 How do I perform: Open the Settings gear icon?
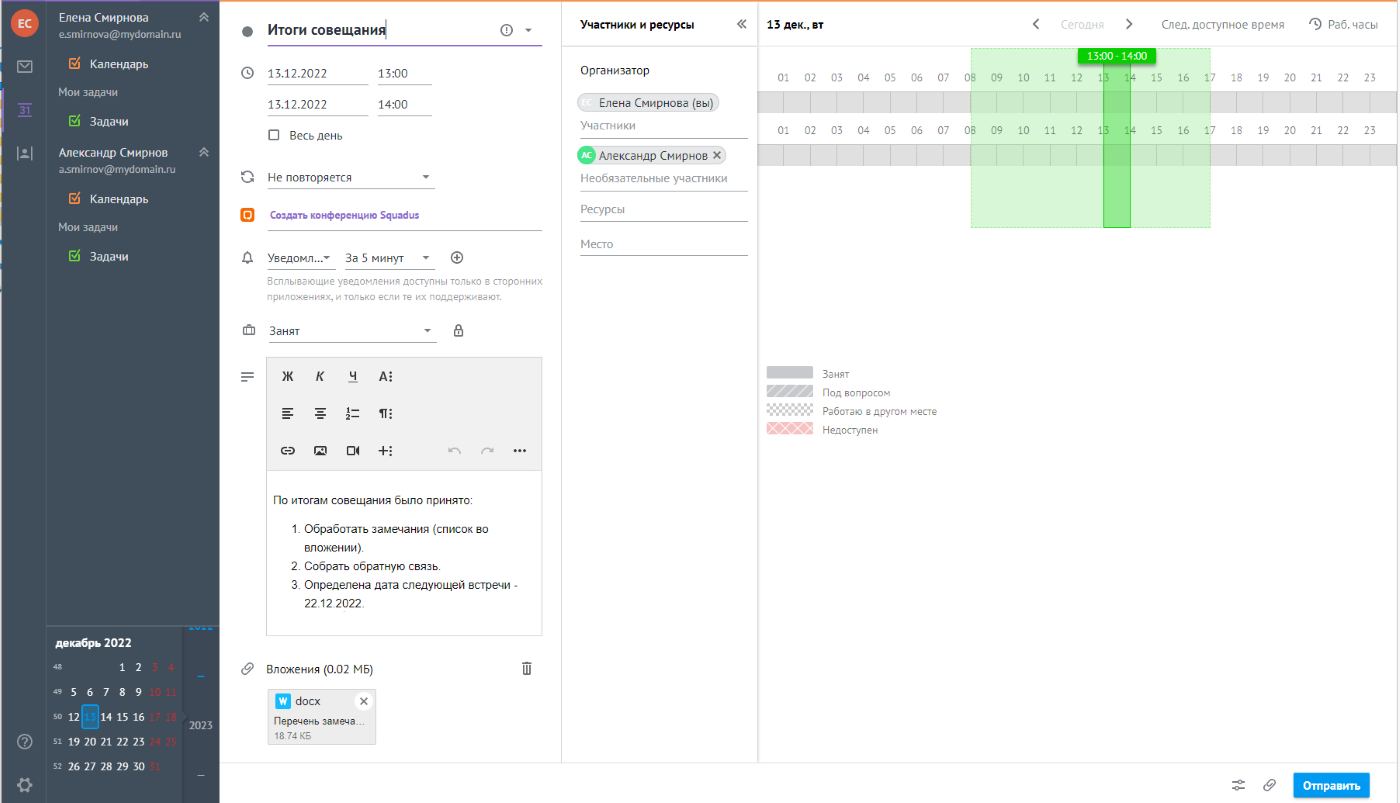[x=25, y=785]
